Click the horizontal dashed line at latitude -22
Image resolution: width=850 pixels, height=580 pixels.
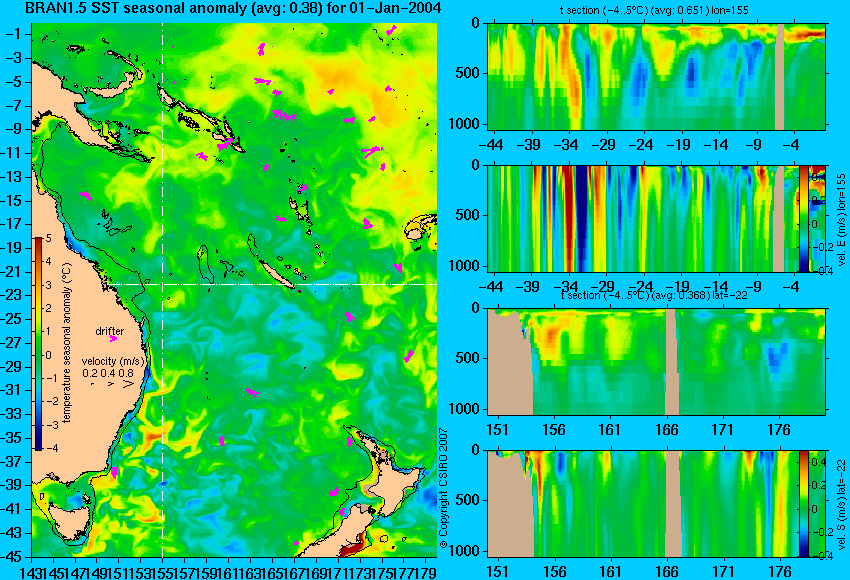point(274,284)
